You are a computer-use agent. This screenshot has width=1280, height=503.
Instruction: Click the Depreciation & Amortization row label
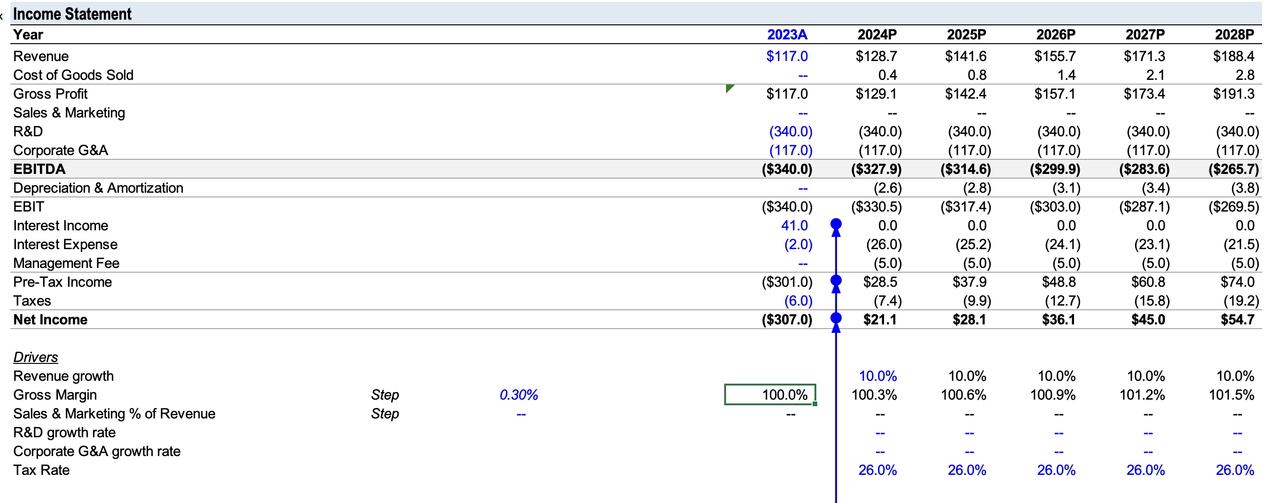click(x=98, y=188)
